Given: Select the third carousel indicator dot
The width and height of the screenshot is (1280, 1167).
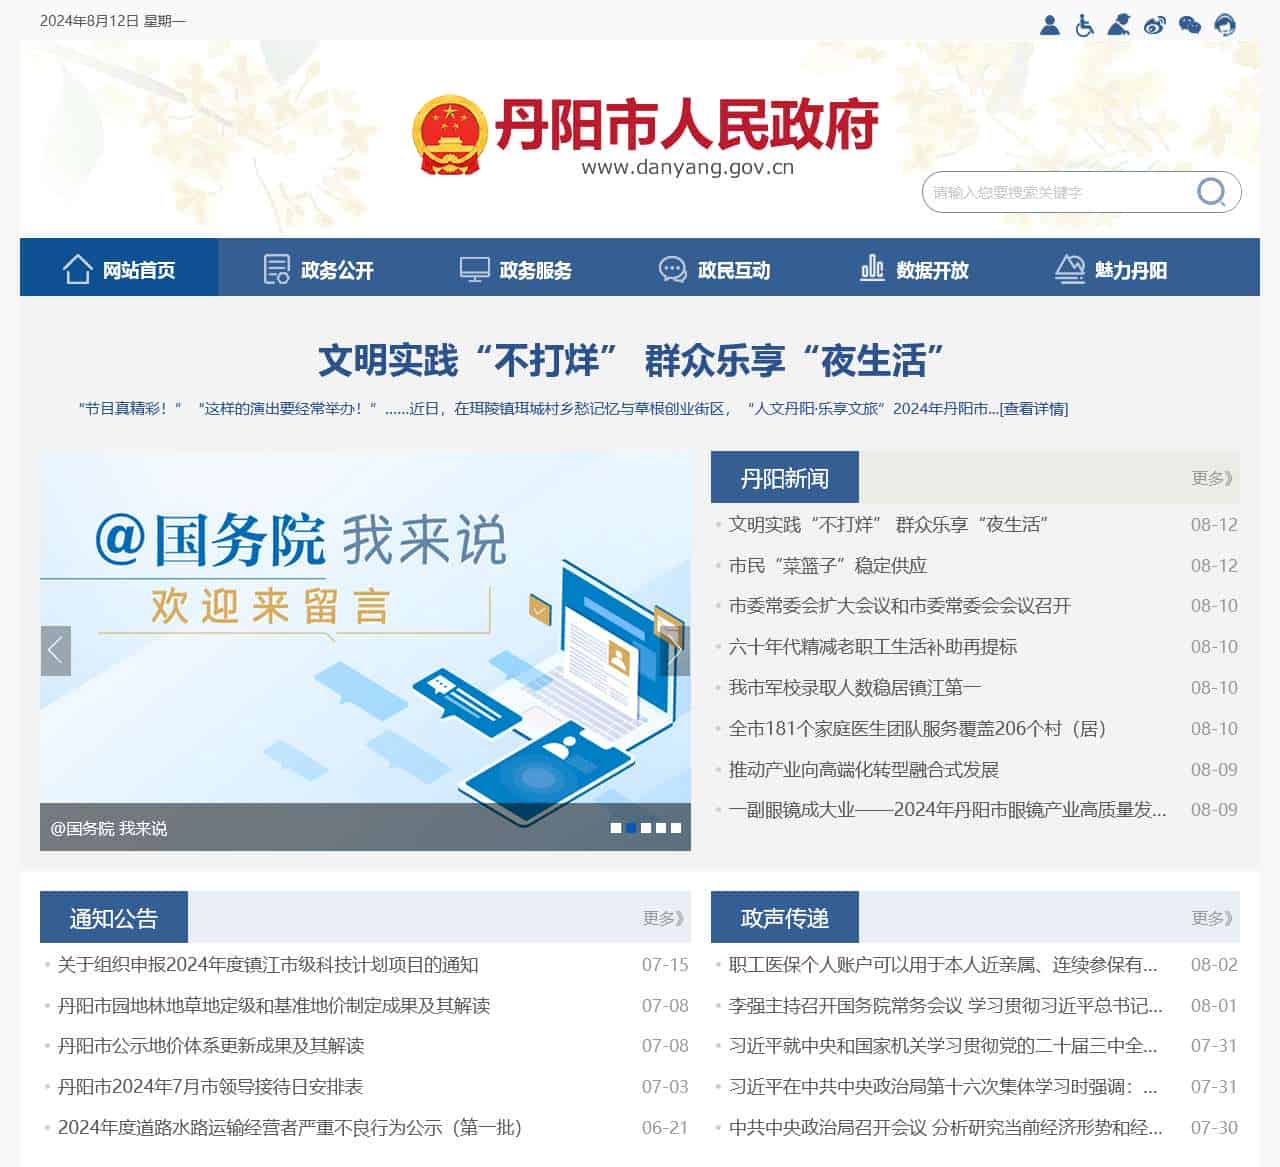Looking at the screenshot, I should tap(646, 828).
